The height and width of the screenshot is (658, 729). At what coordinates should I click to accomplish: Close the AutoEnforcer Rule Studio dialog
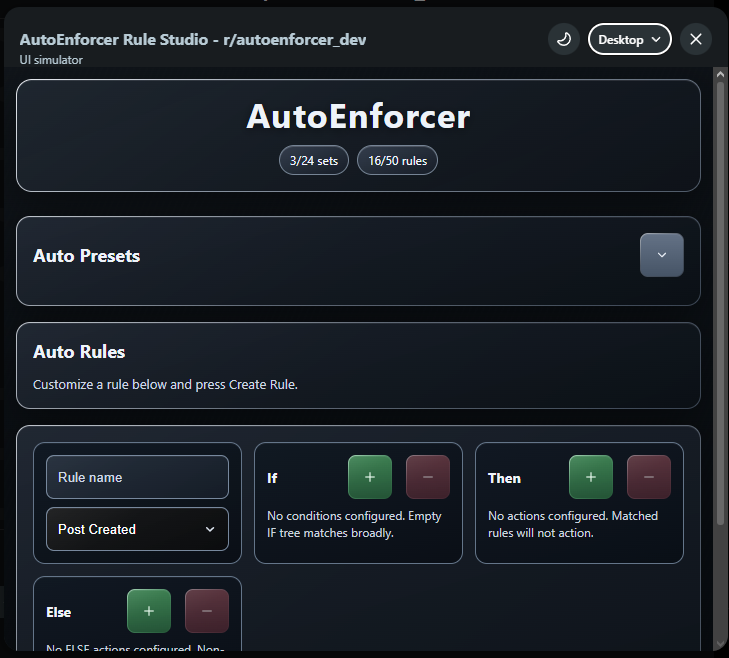(696, 40)
